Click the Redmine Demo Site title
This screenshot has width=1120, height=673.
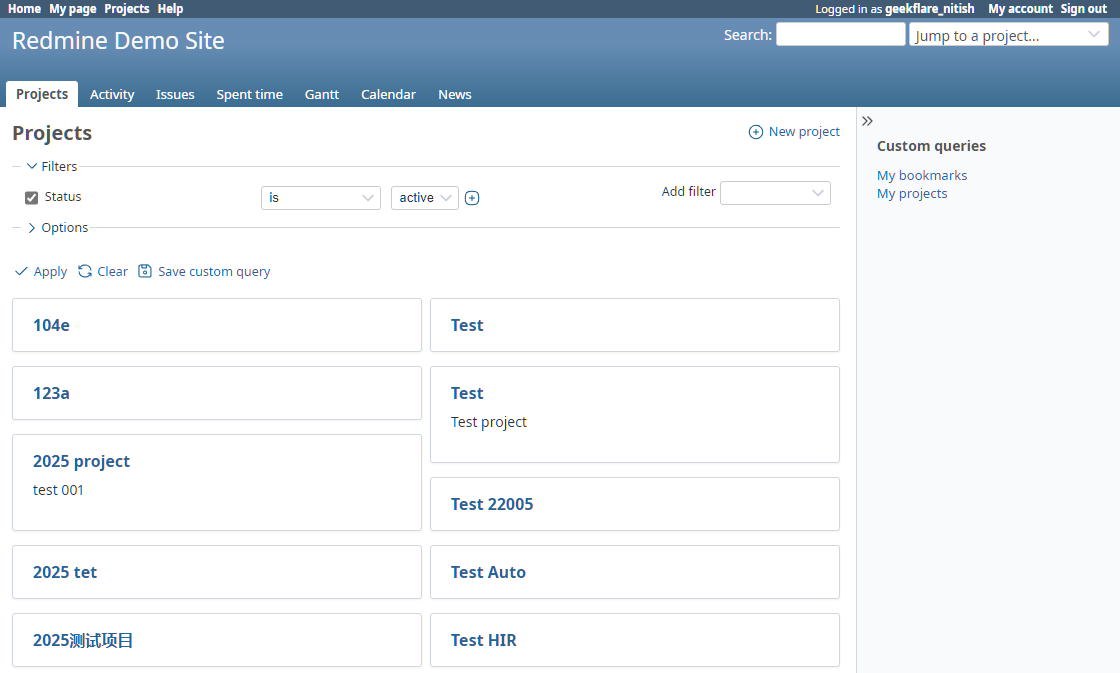[x=119, y=41]
